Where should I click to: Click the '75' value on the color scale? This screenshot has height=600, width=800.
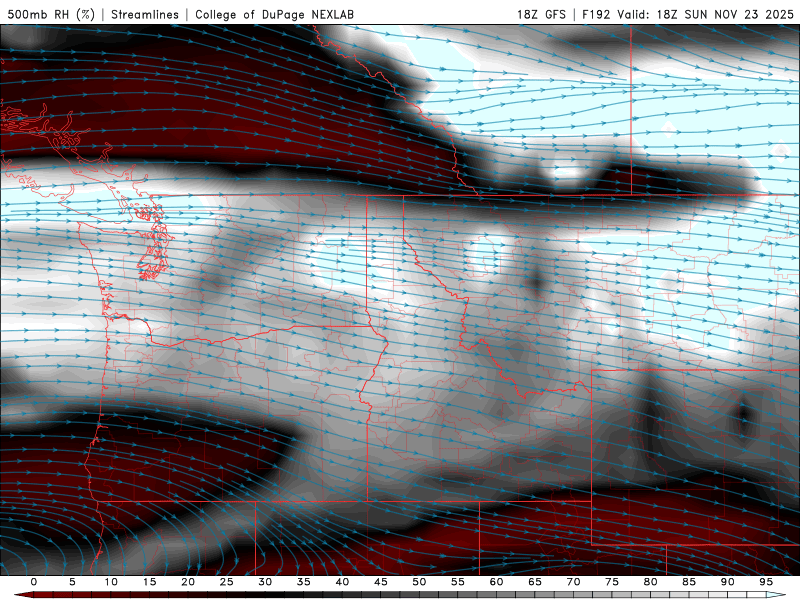click(x=612, y=582)
